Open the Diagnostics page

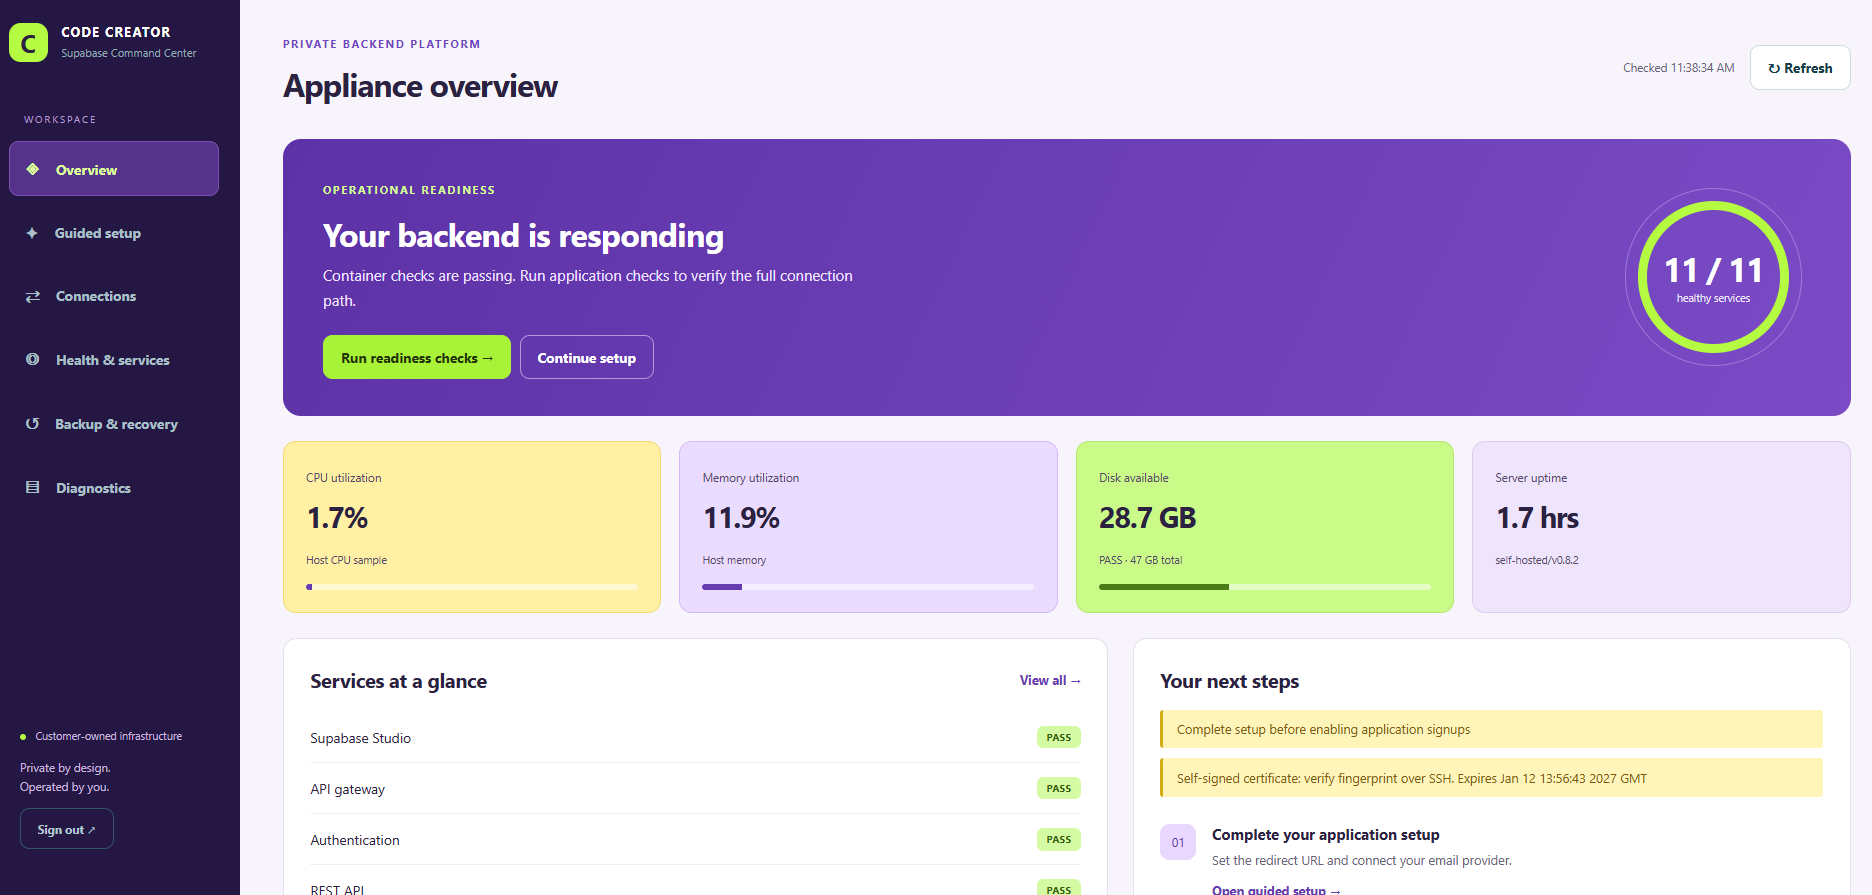tap(114, 488)
